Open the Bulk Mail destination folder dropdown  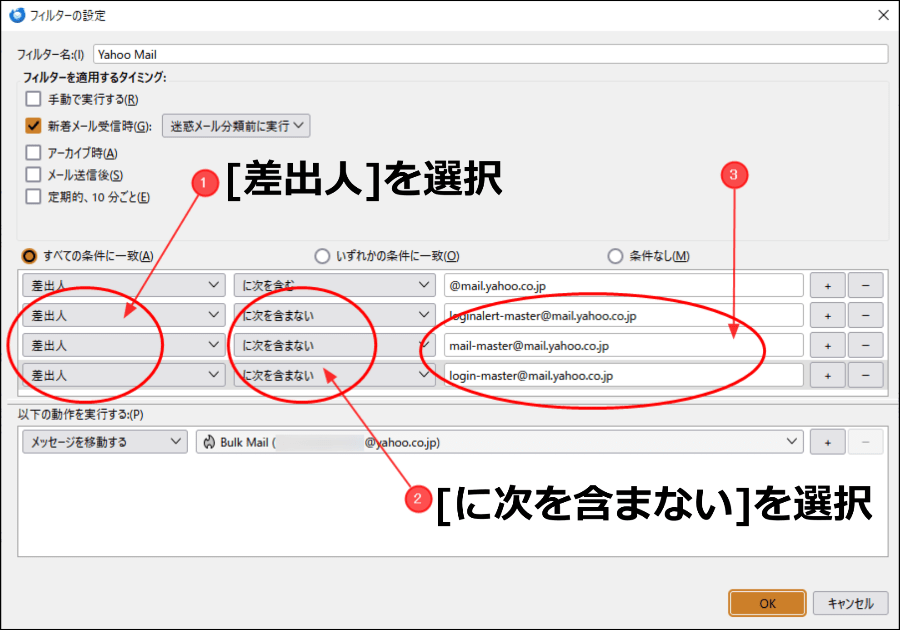pos(499,442)
